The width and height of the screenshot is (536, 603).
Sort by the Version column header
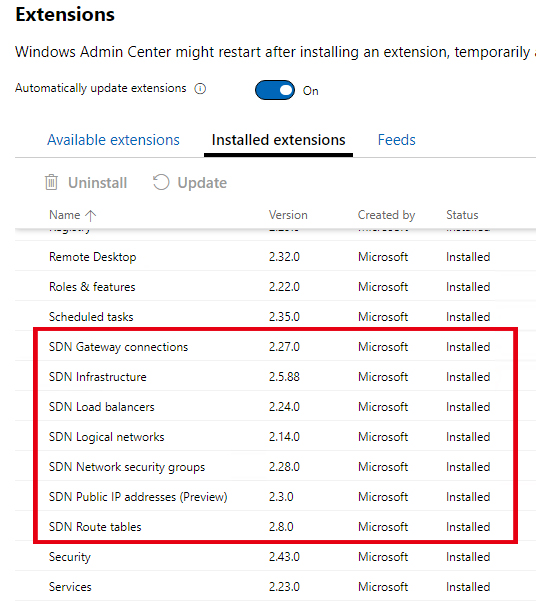(x=288, y=215)
